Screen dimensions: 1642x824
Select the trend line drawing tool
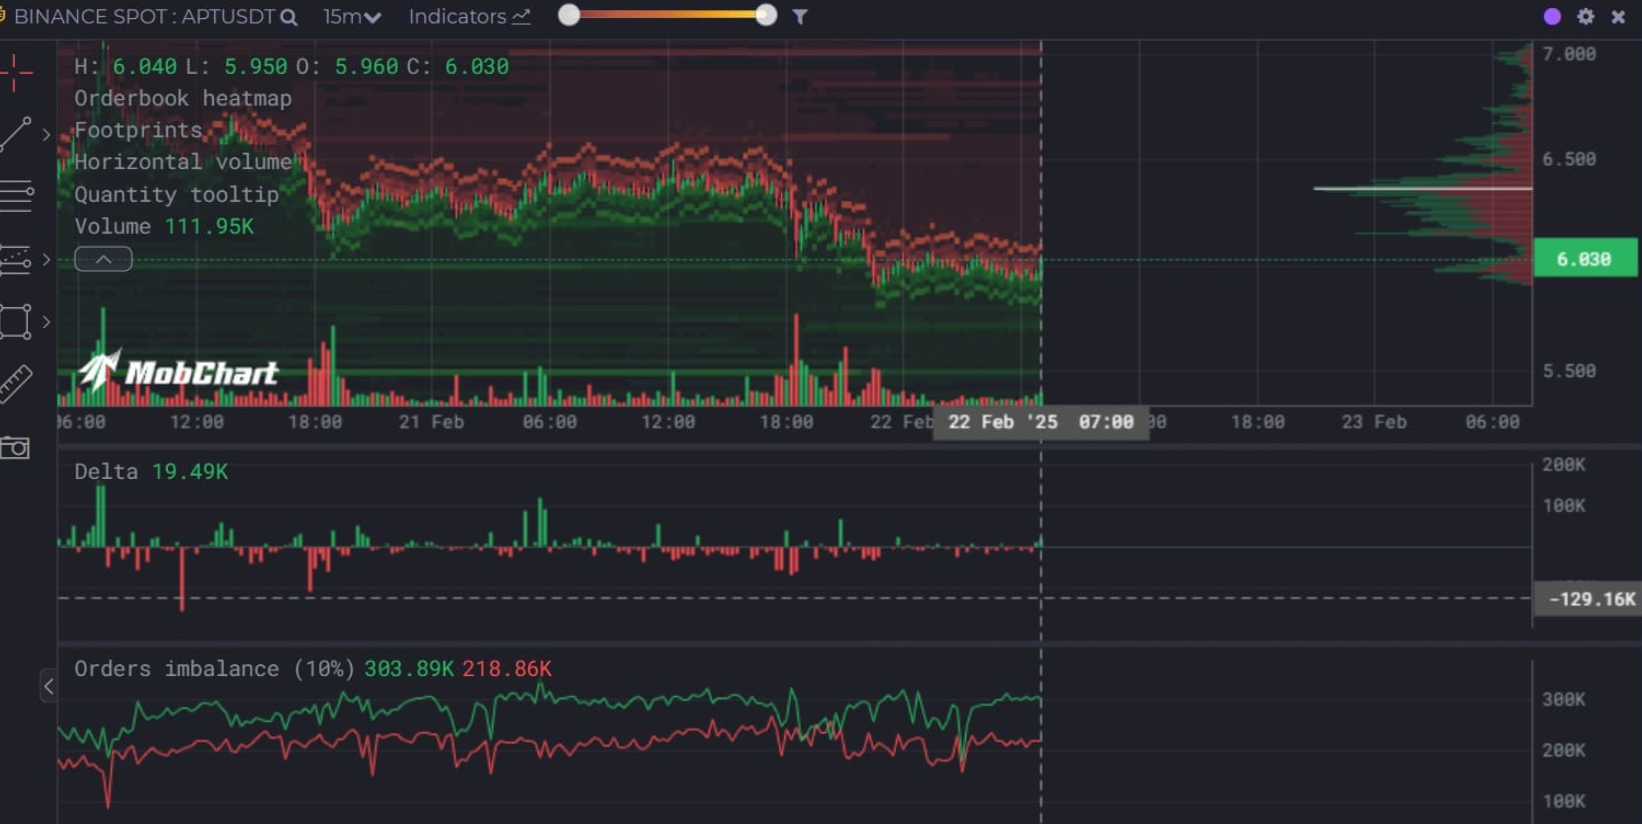pyautogui.click(x=16, y=134)
